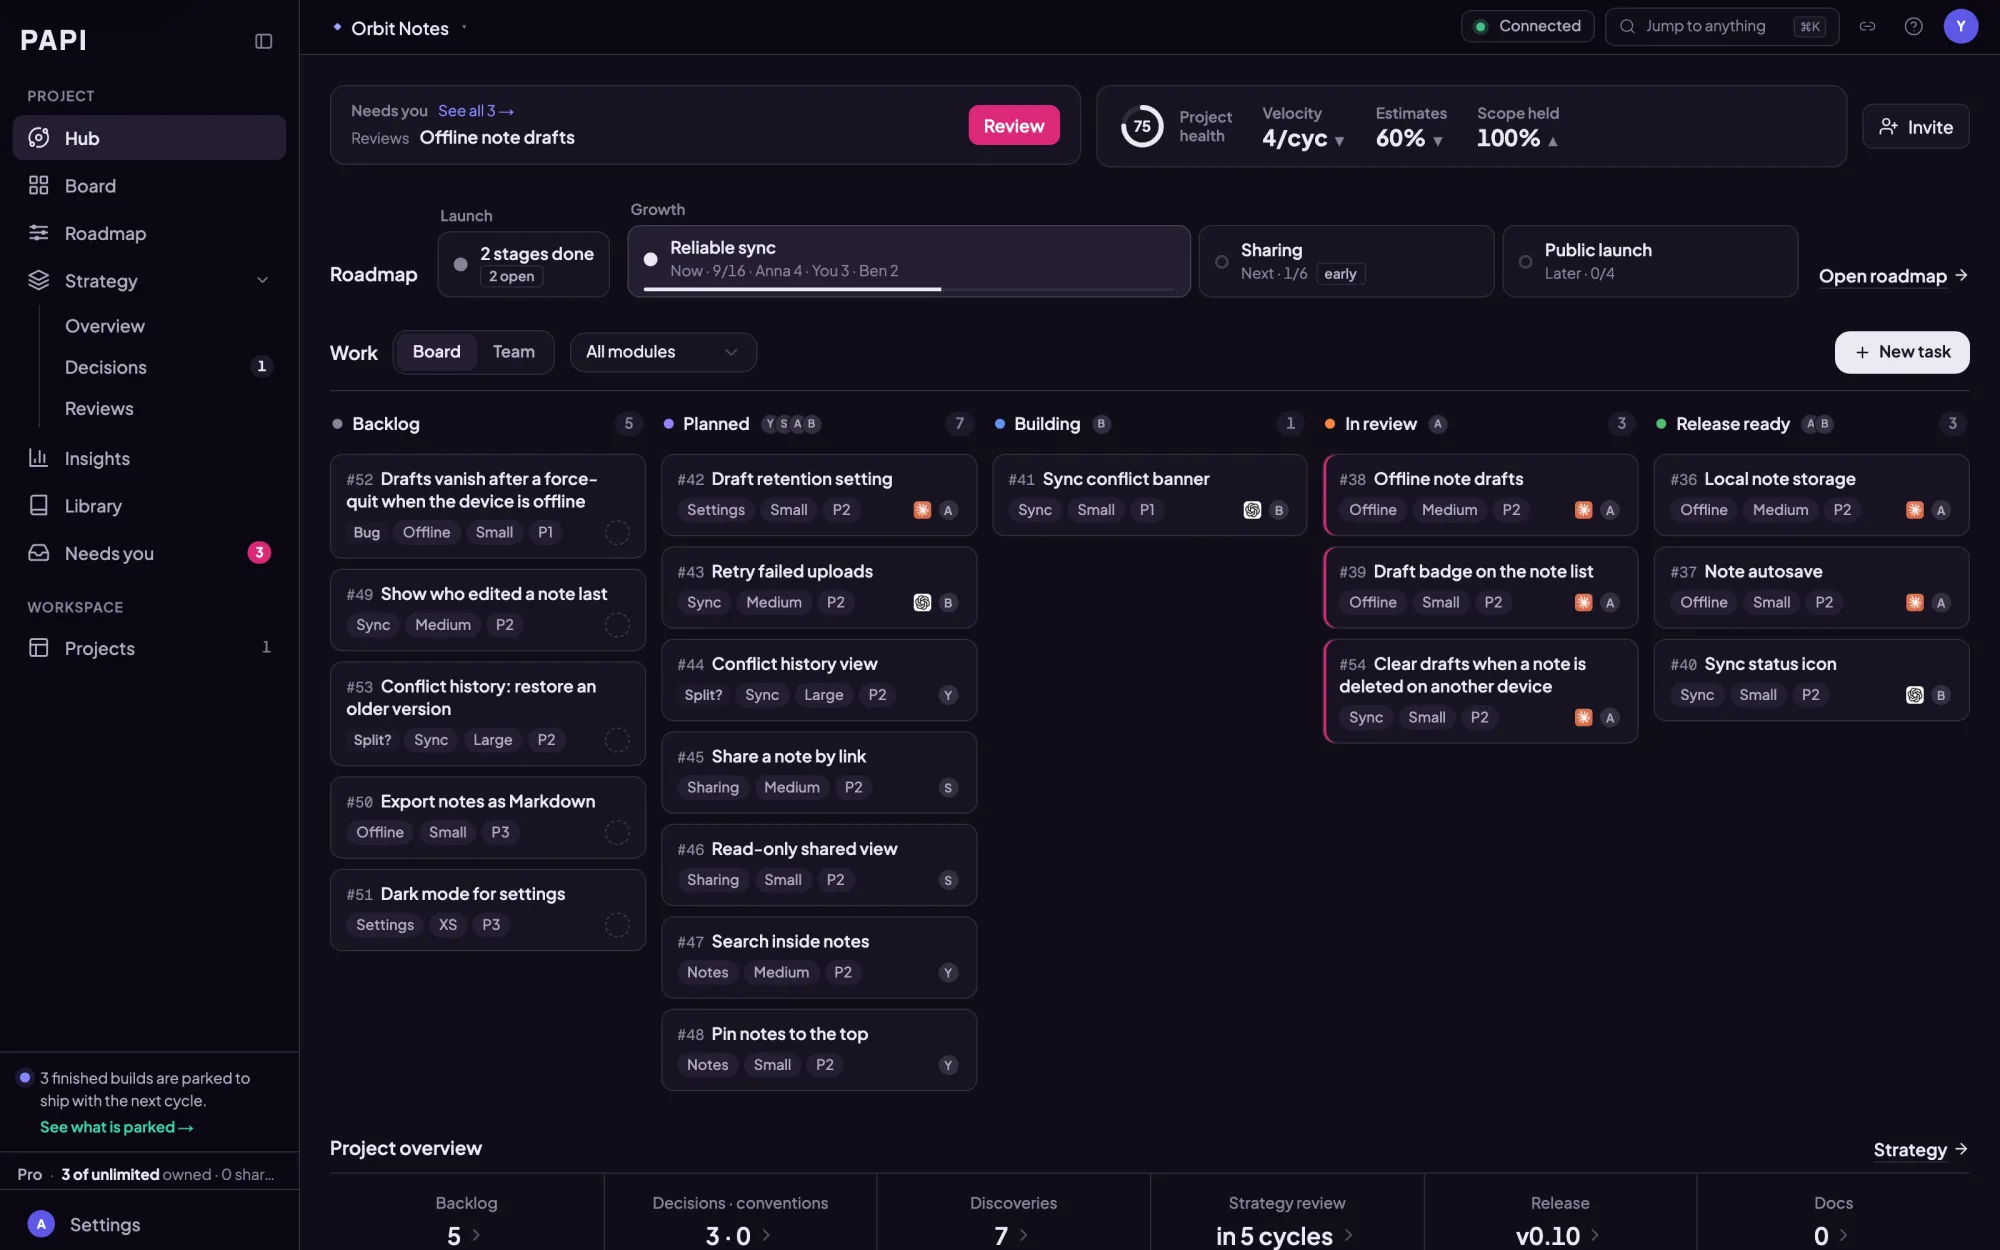This screenshot has height=1250, width=2000.
Task: Click the New task button
Action: [1902, 352]
